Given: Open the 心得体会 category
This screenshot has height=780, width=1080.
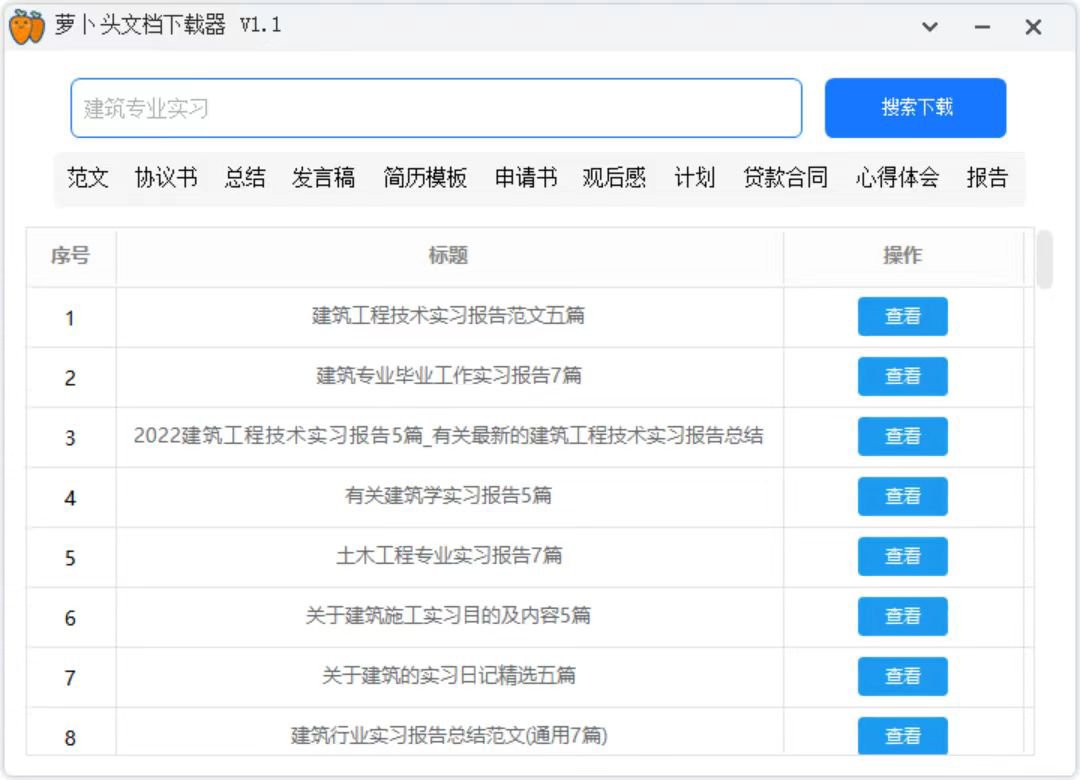Looking at the screenshot, I should coord(897,178).
